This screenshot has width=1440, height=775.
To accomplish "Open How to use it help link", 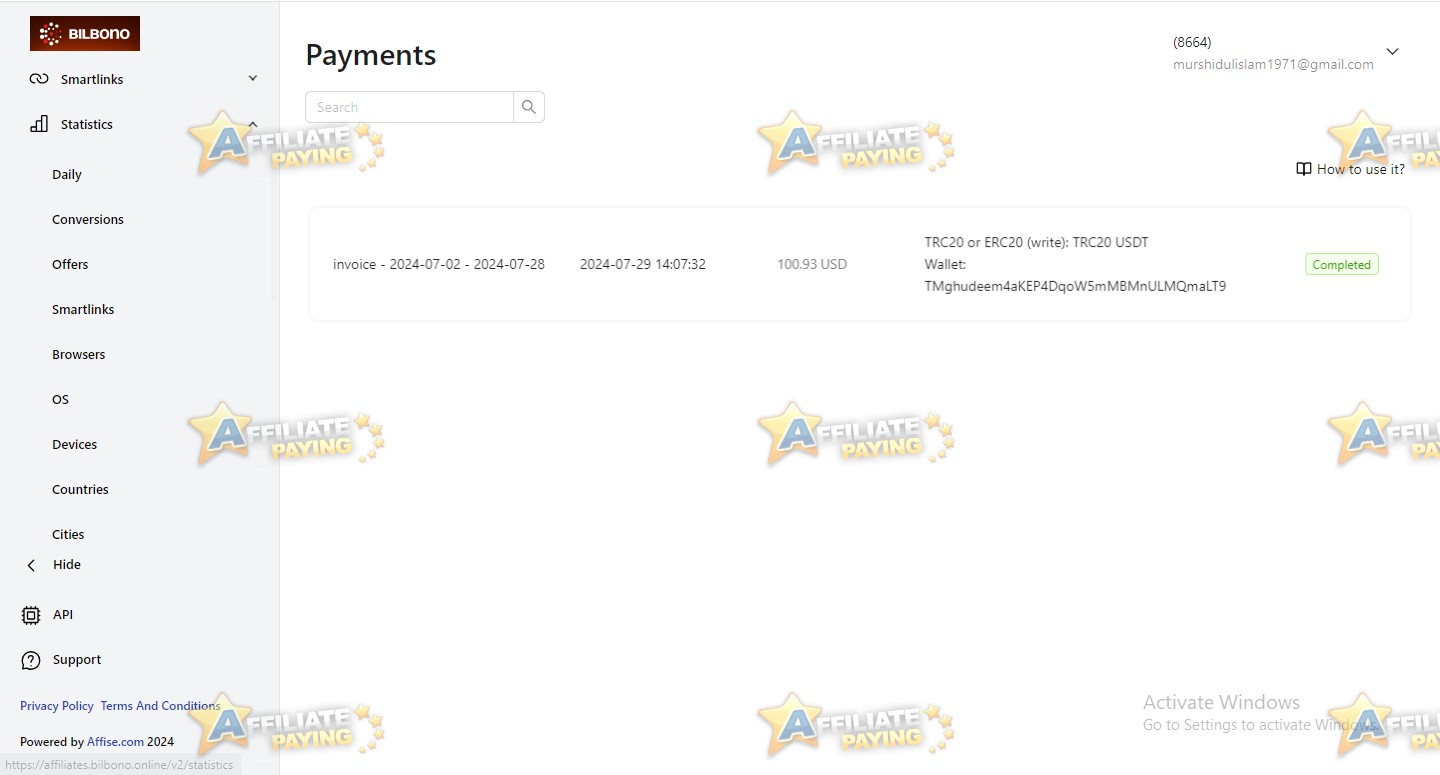I will [x=1361, y=169].
